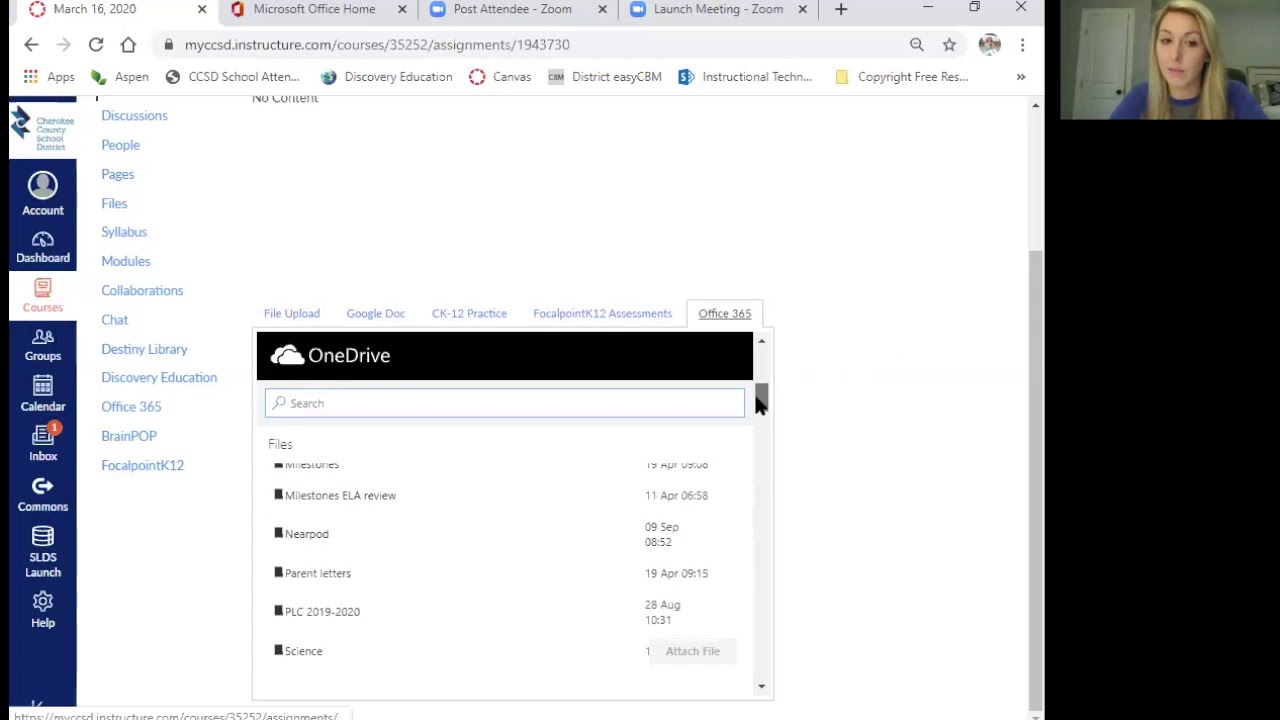
Task: Click the Attach File button
Action: coord(693,651)
